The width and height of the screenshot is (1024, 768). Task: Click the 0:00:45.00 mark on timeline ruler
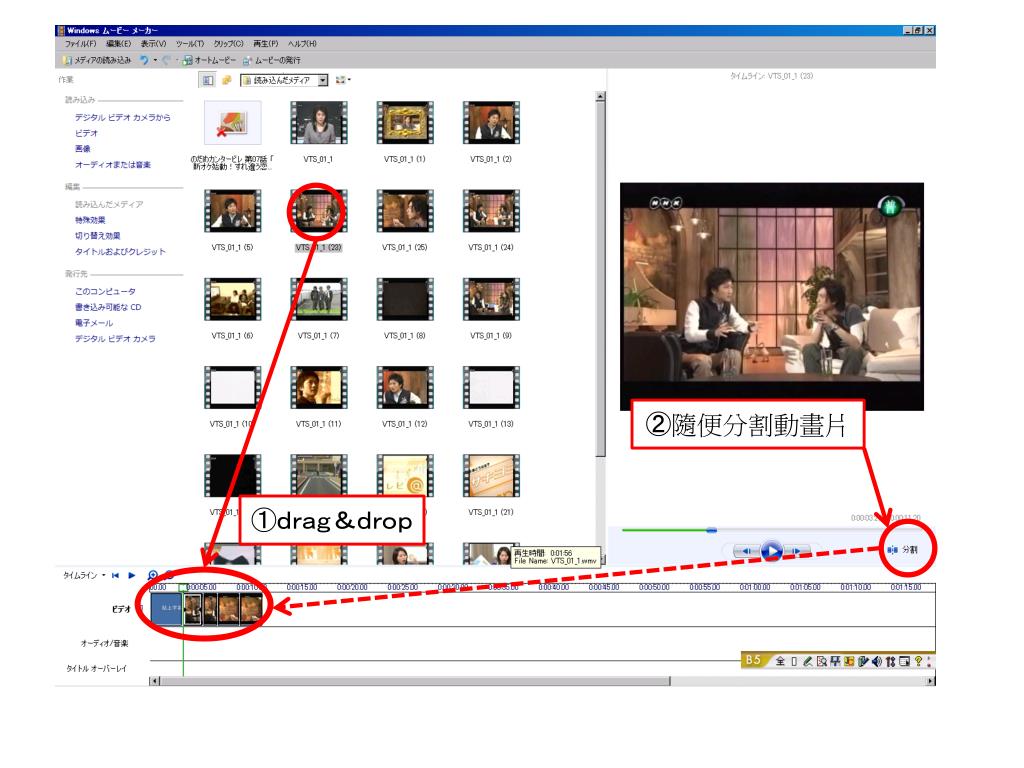604,587
